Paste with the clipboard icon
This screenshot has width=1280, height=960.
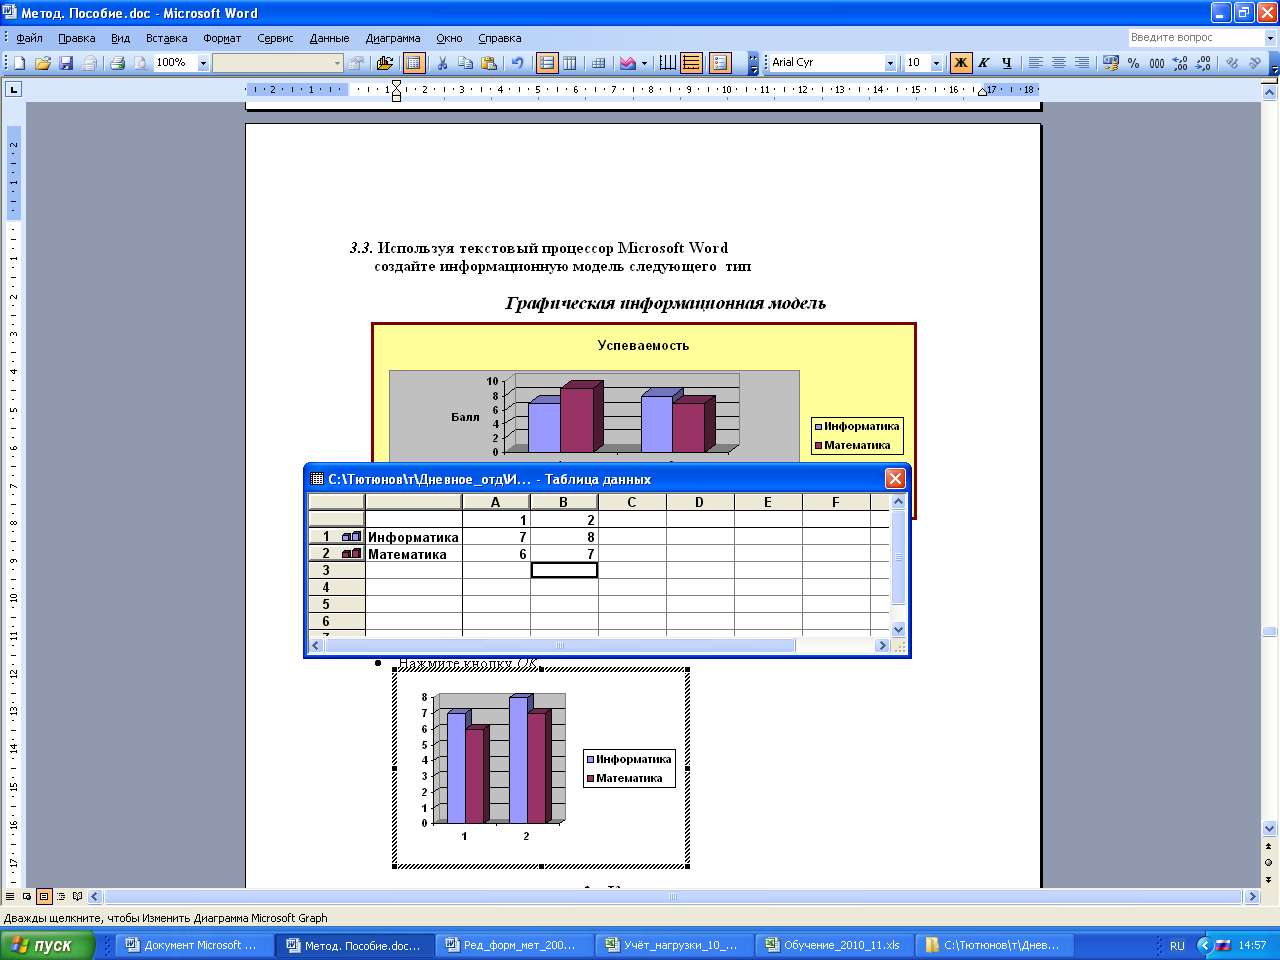click(489, 63)
